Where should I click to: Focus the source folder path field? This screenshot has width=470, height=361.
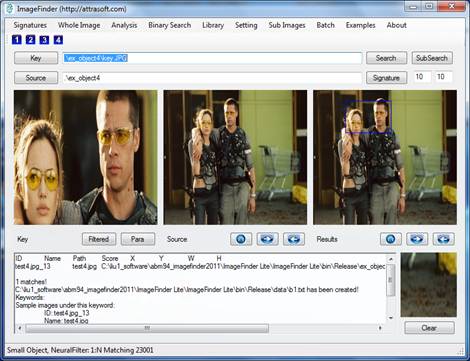tap(212, 78)
